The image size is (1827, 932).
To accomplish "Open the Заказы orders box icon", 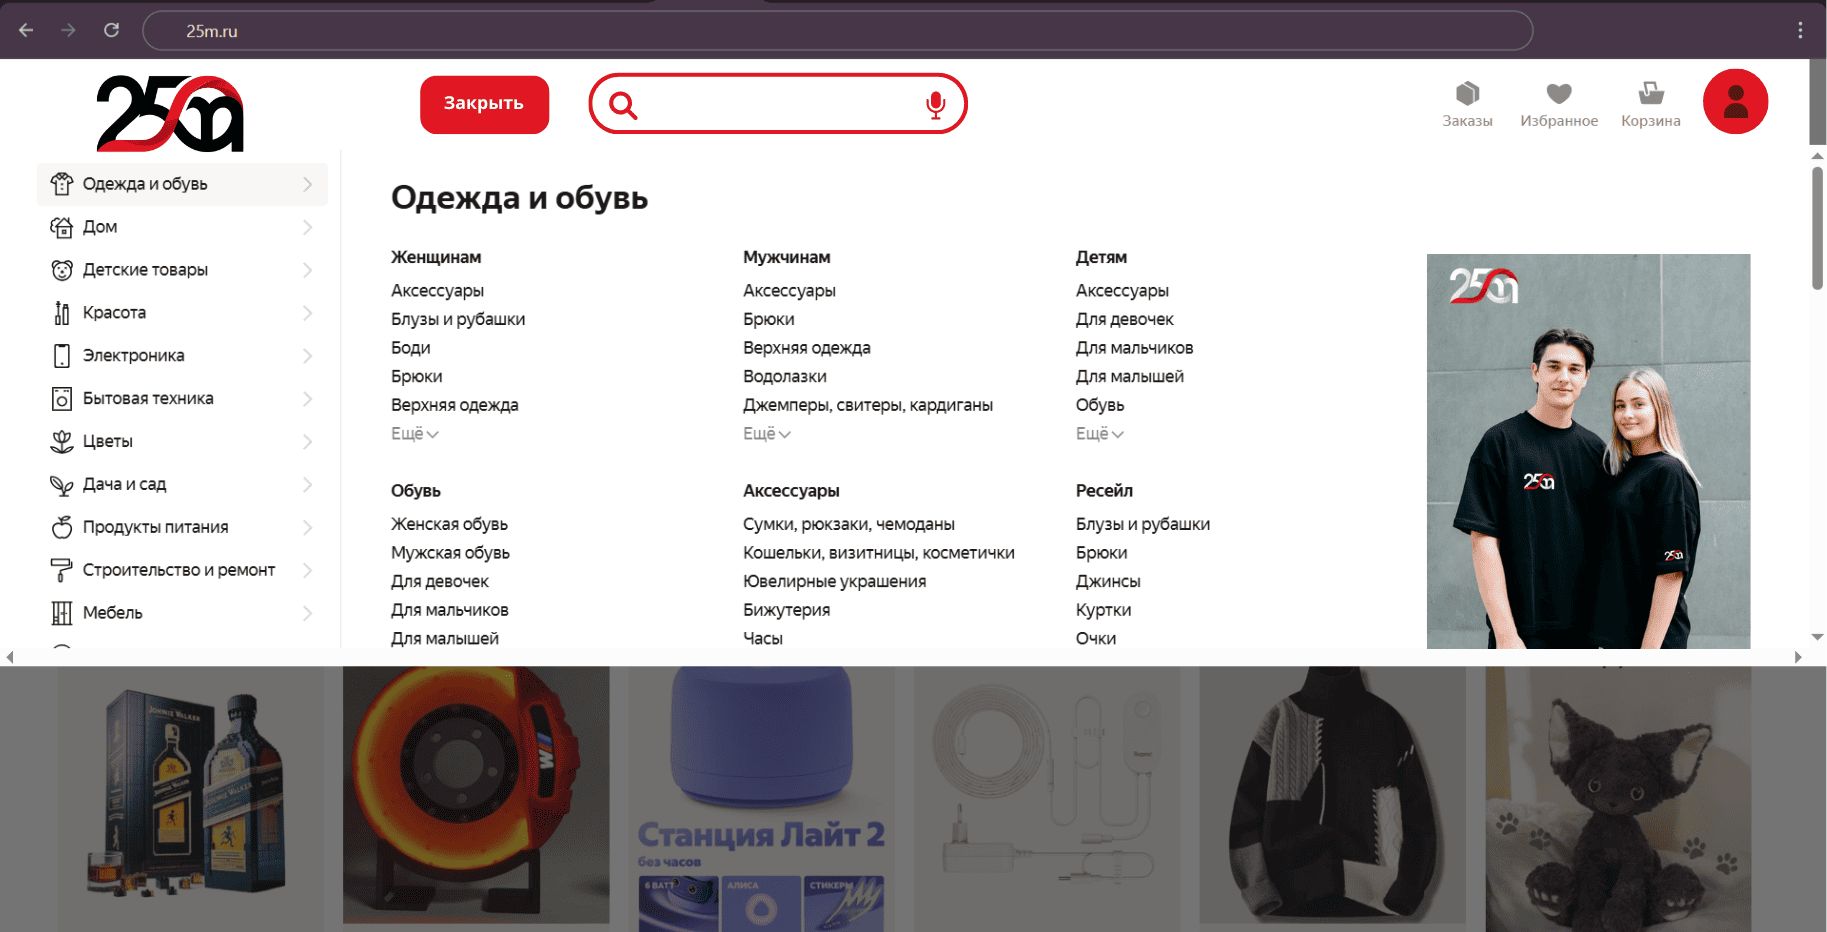I will click(1467, 95).
